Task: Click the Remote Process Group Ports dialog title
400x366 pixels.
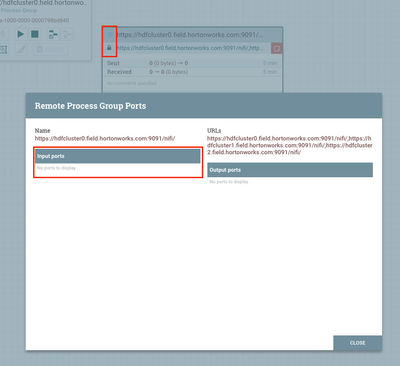Action: pos(90,106)
